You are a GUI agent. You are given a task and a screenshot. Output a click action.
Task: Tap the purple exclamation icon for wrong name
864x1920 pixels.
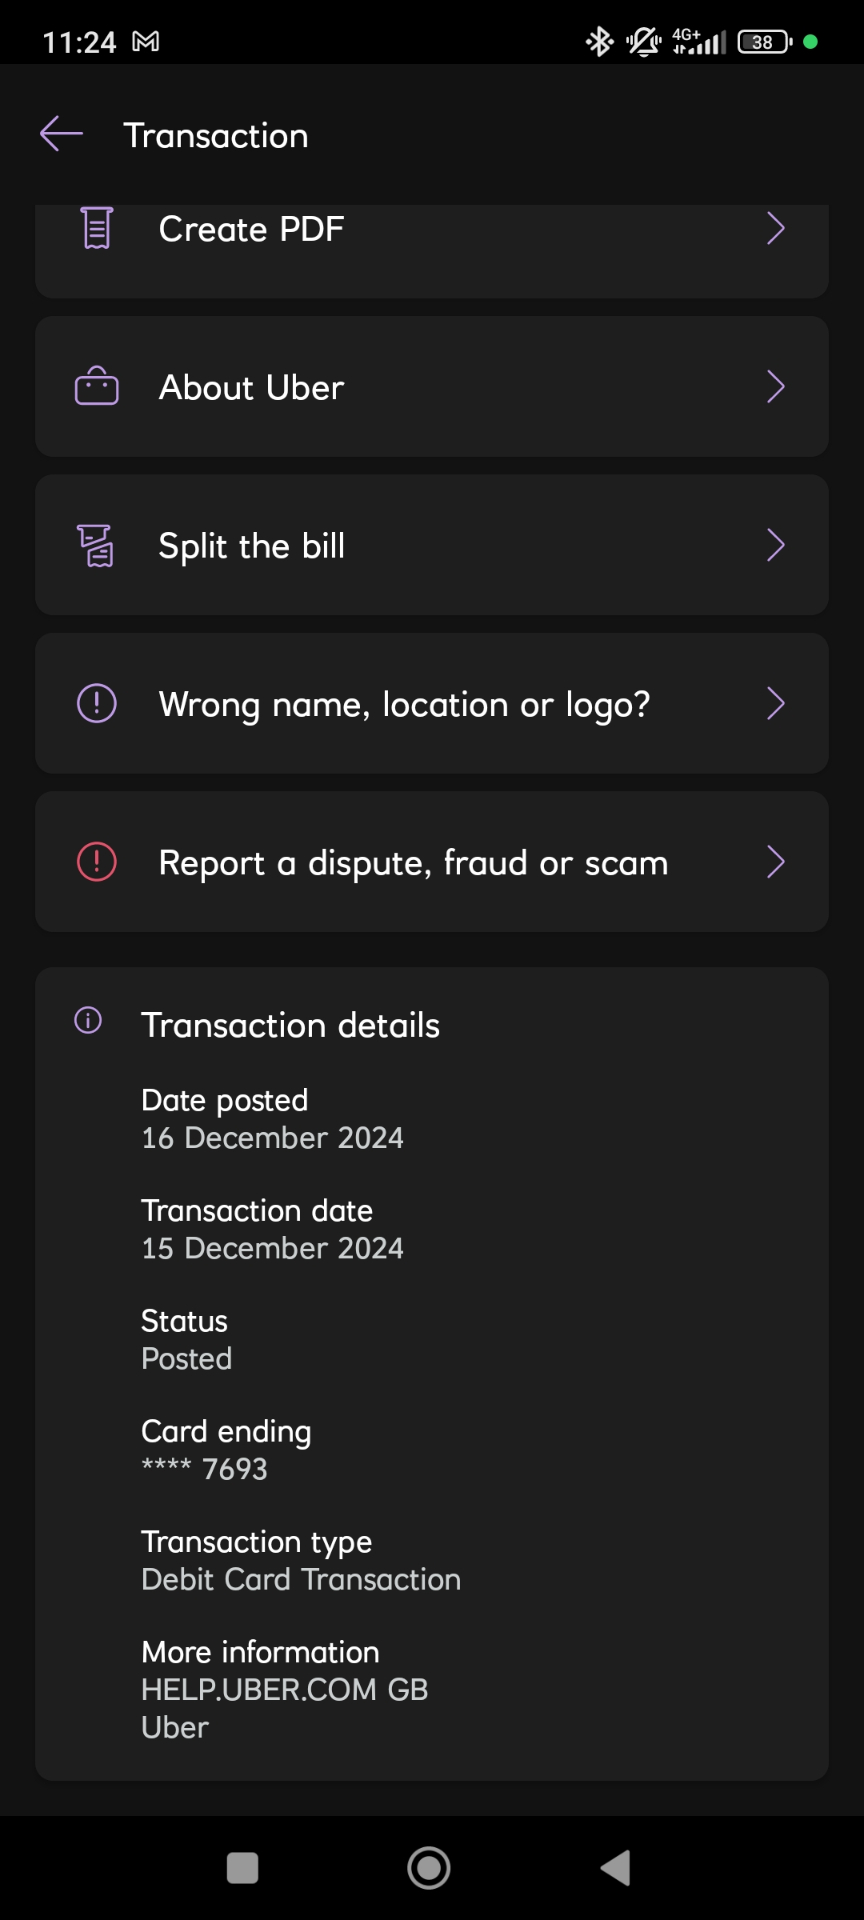(x=97, y=704)
